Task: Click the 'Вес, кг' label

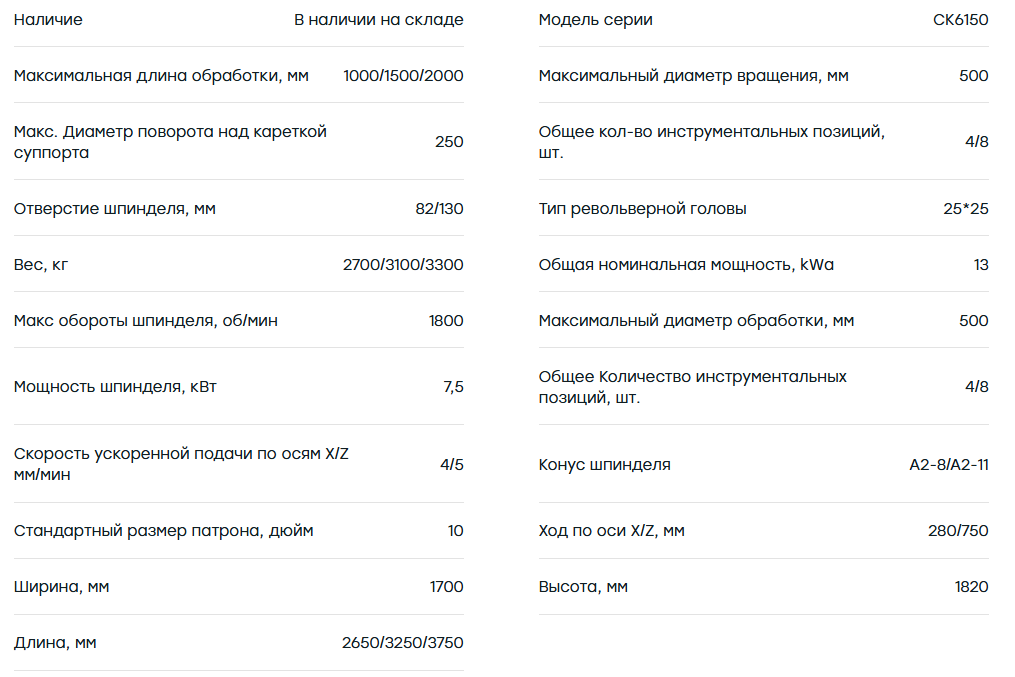Action: tap(41, 265)
